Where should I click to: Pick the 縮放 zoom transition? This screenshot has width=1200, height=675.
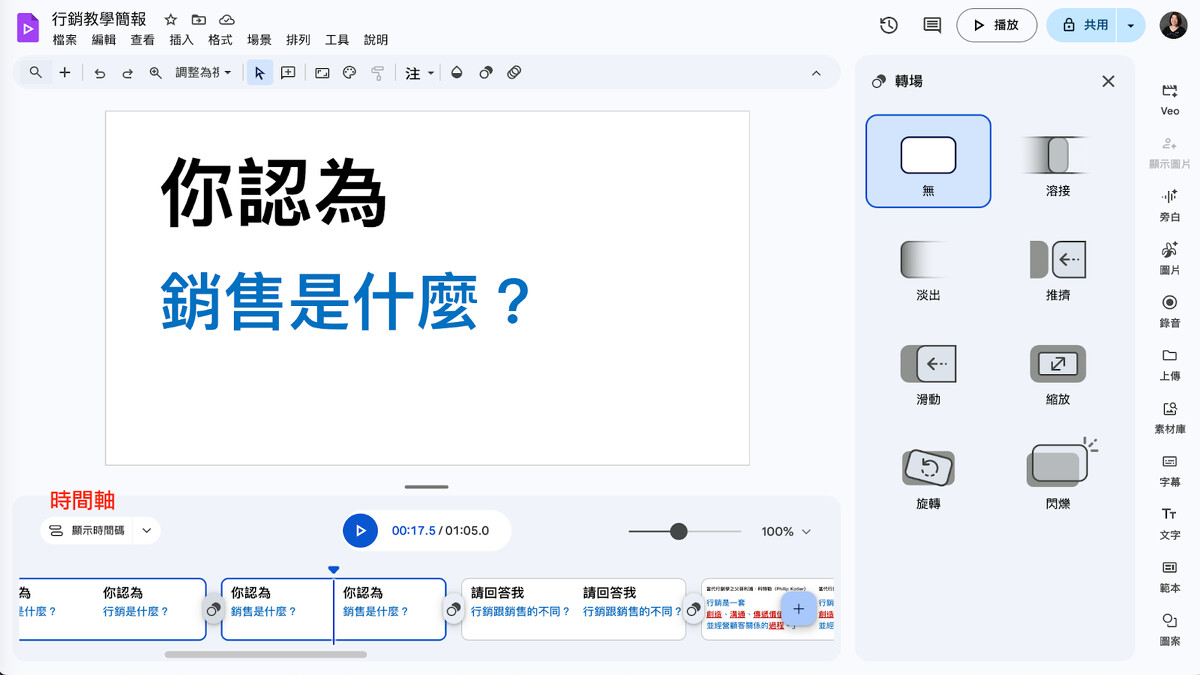point(1057,370)
